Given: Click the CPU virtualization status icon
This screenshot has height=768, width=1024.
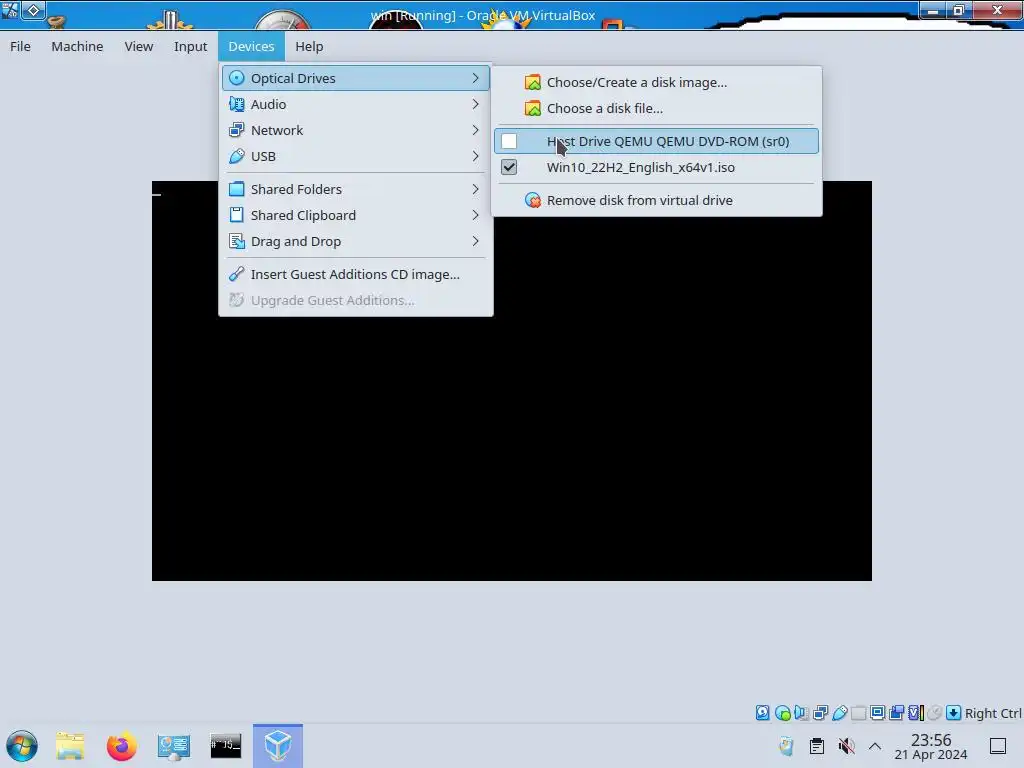Looking at the screenshot, I should coord(916,712).
